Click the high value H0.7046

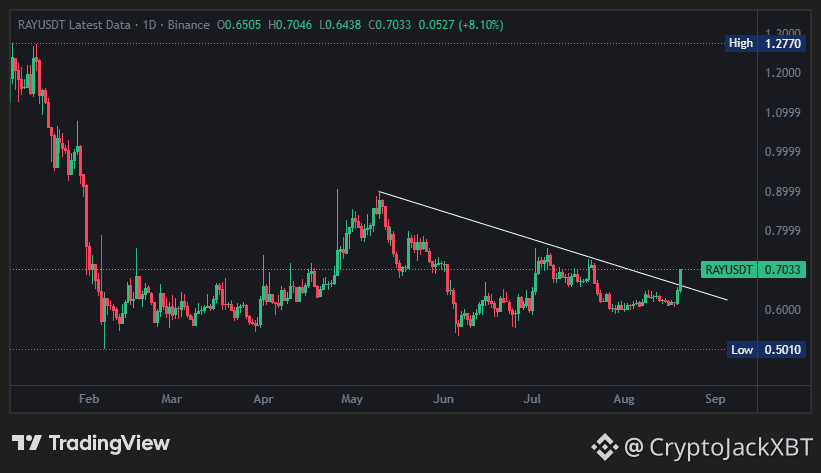[290, 25]
